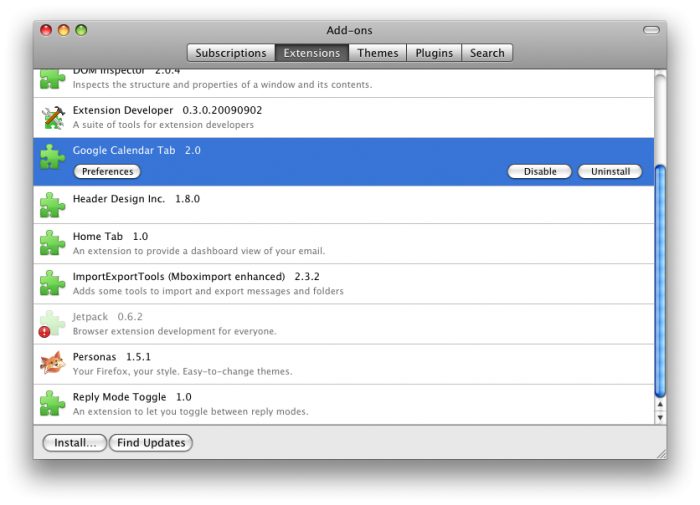Click the scrollbar up arrow
700x505 pixels.
point(660,404)
